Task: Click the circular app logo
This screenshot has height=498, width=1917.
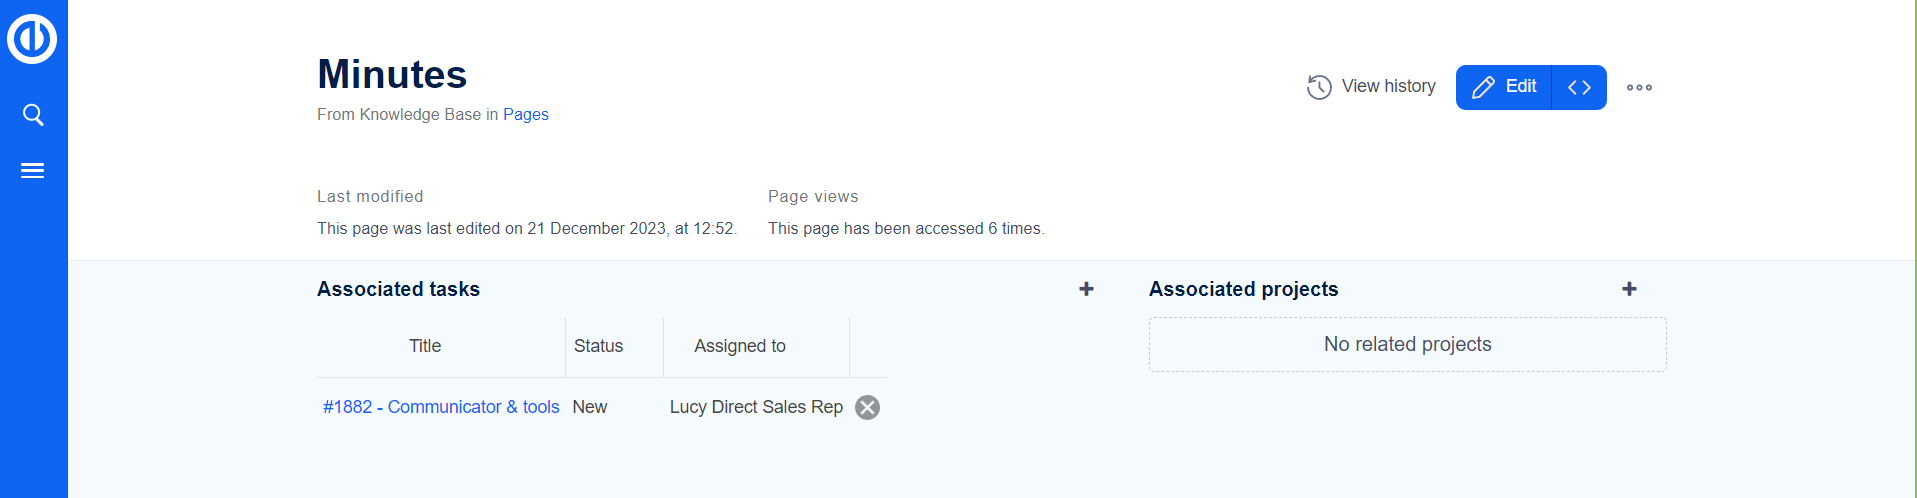Action: click(32, 39)
